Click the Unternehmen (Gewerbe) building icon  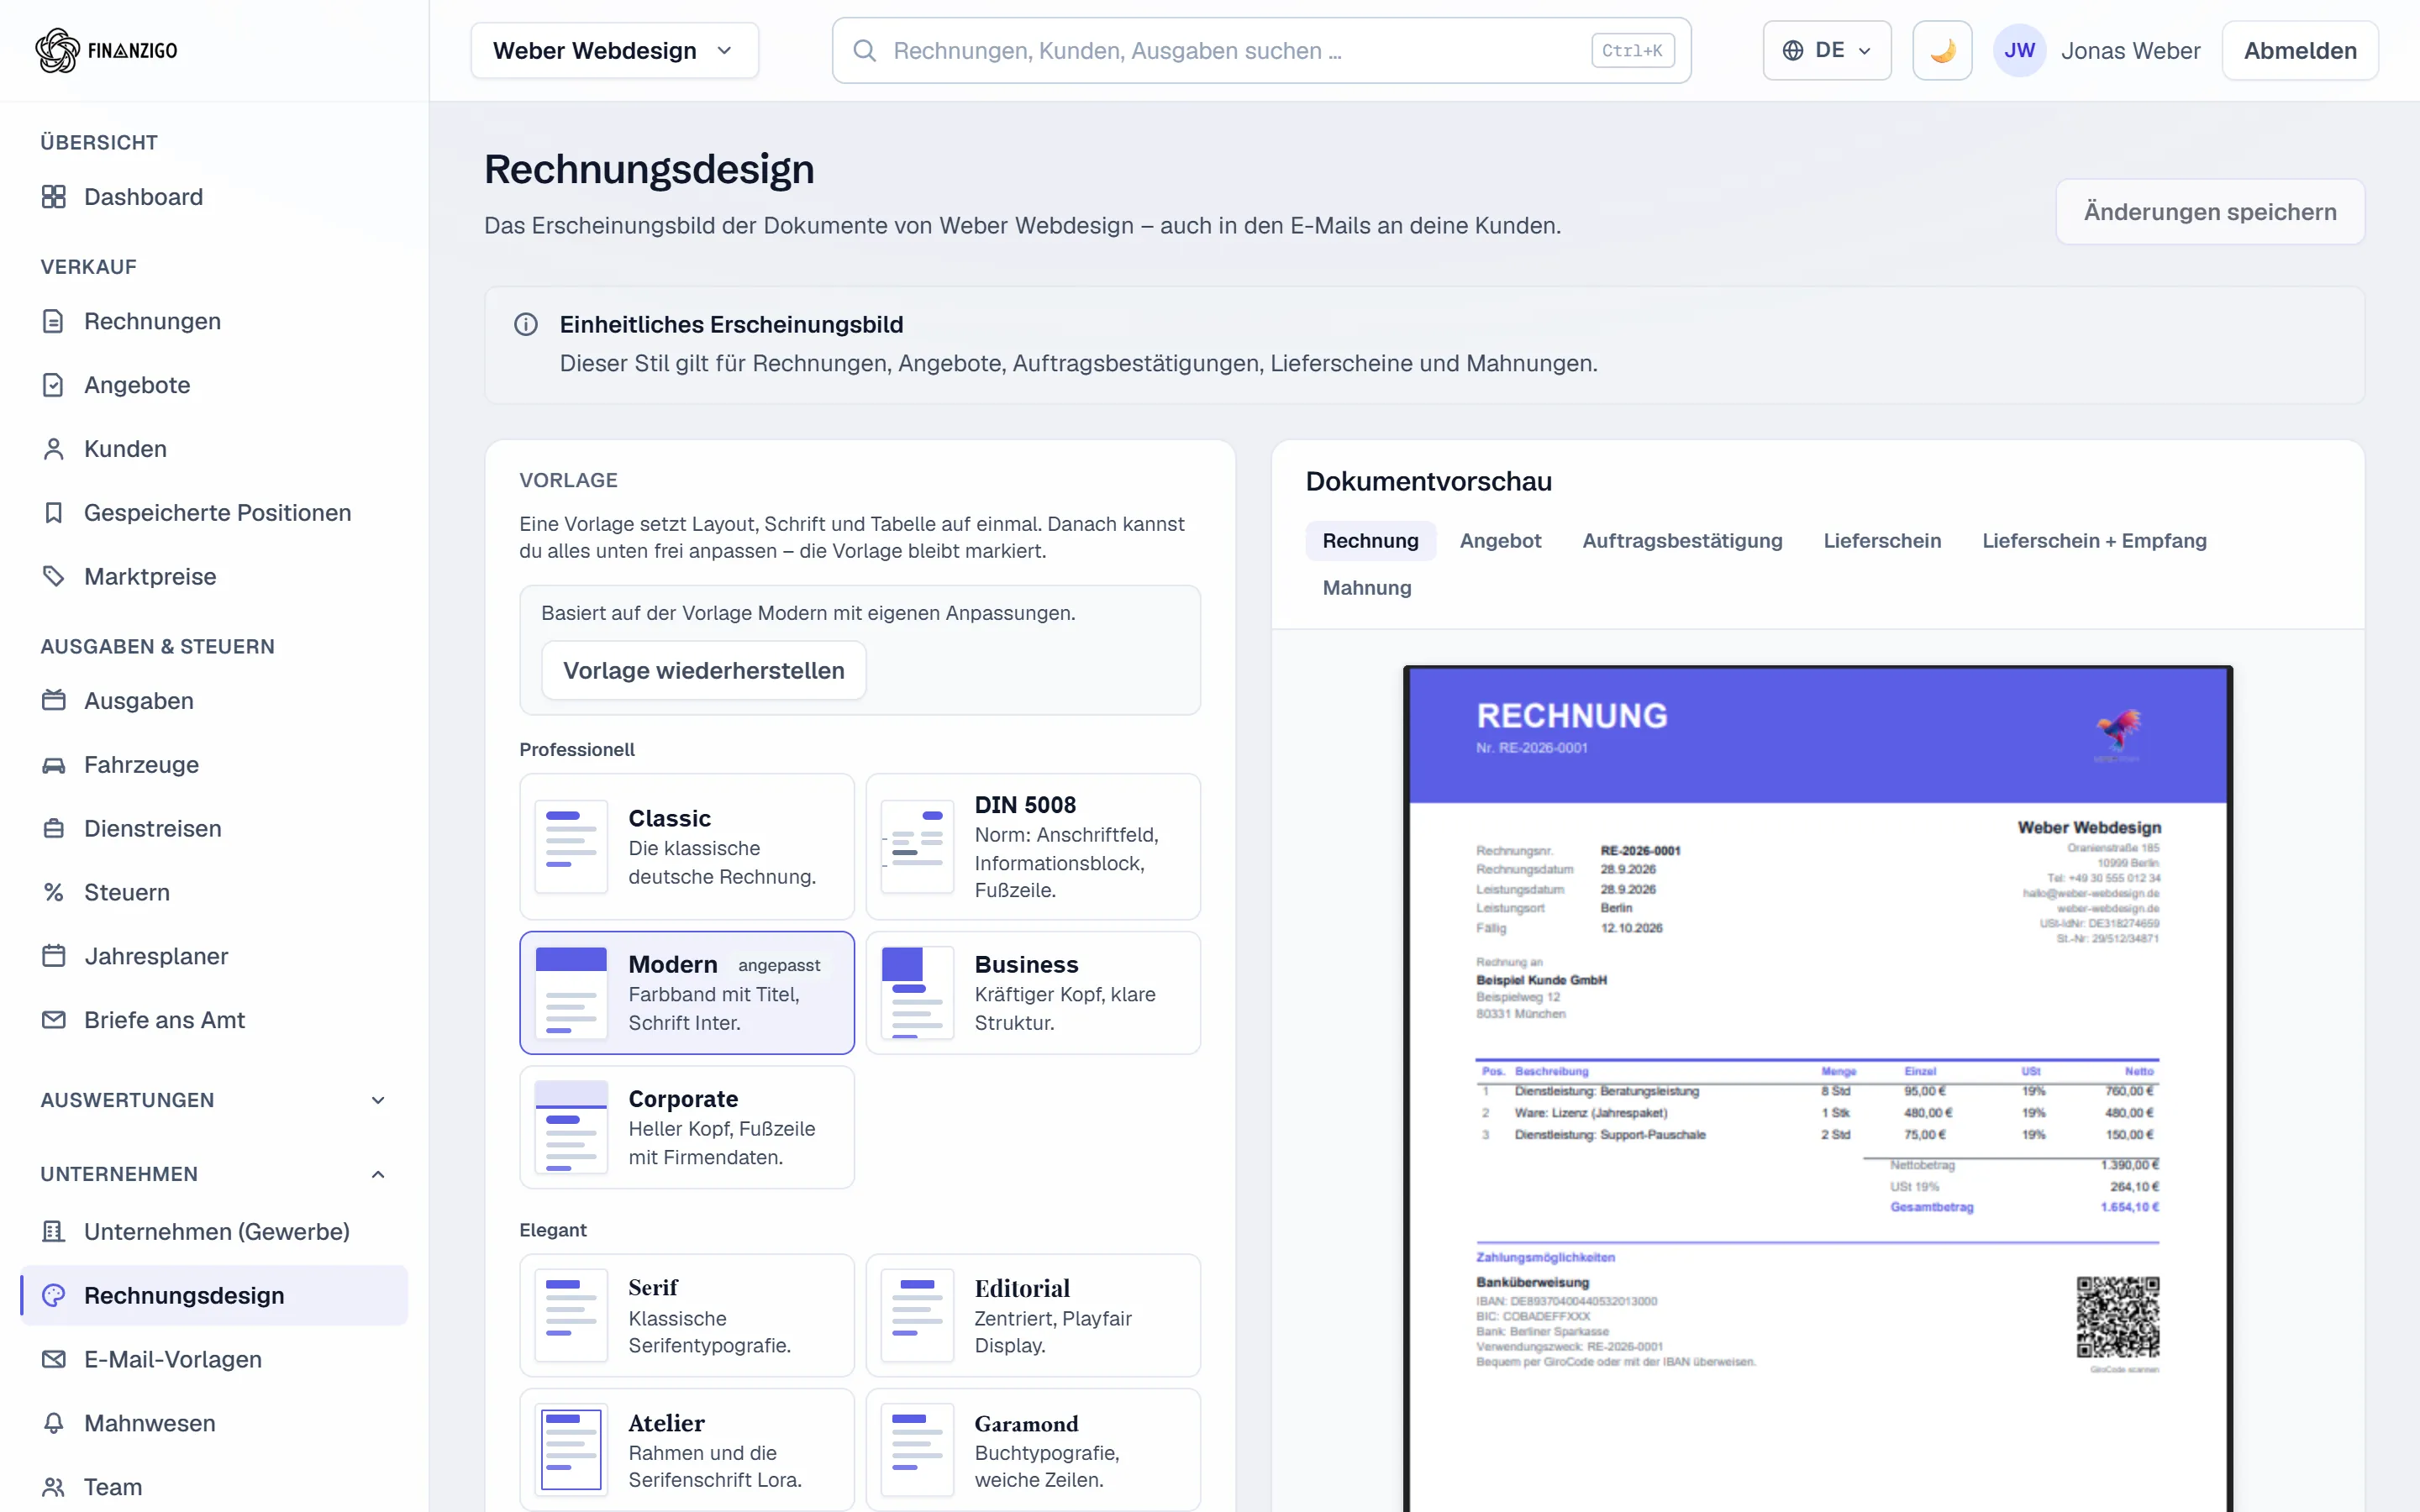(54, 1232)
